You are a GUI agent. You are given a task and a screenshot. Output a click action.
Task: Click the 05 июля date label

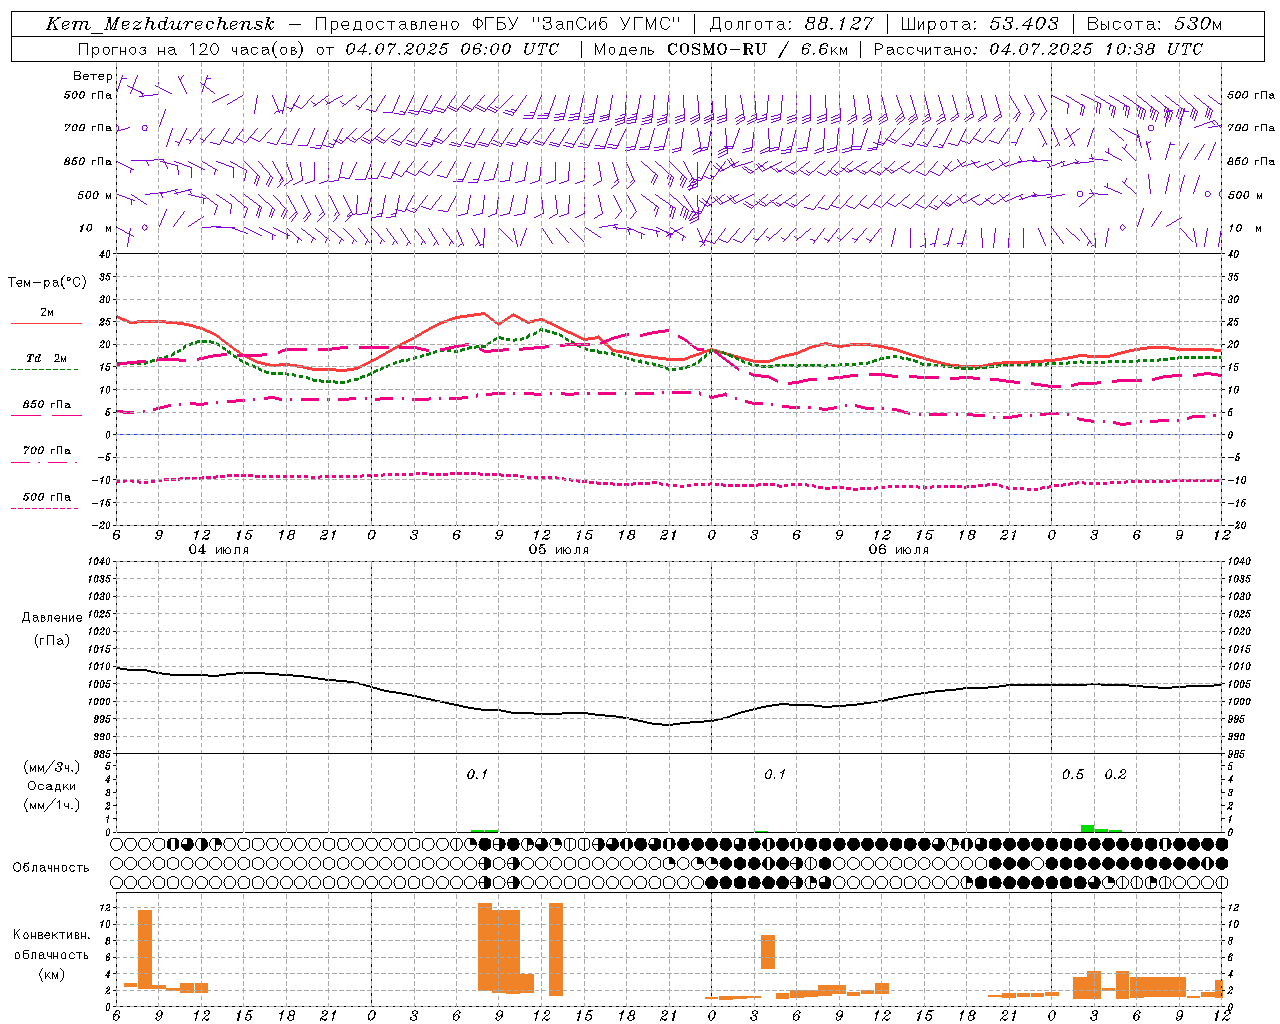coord(559,550)
